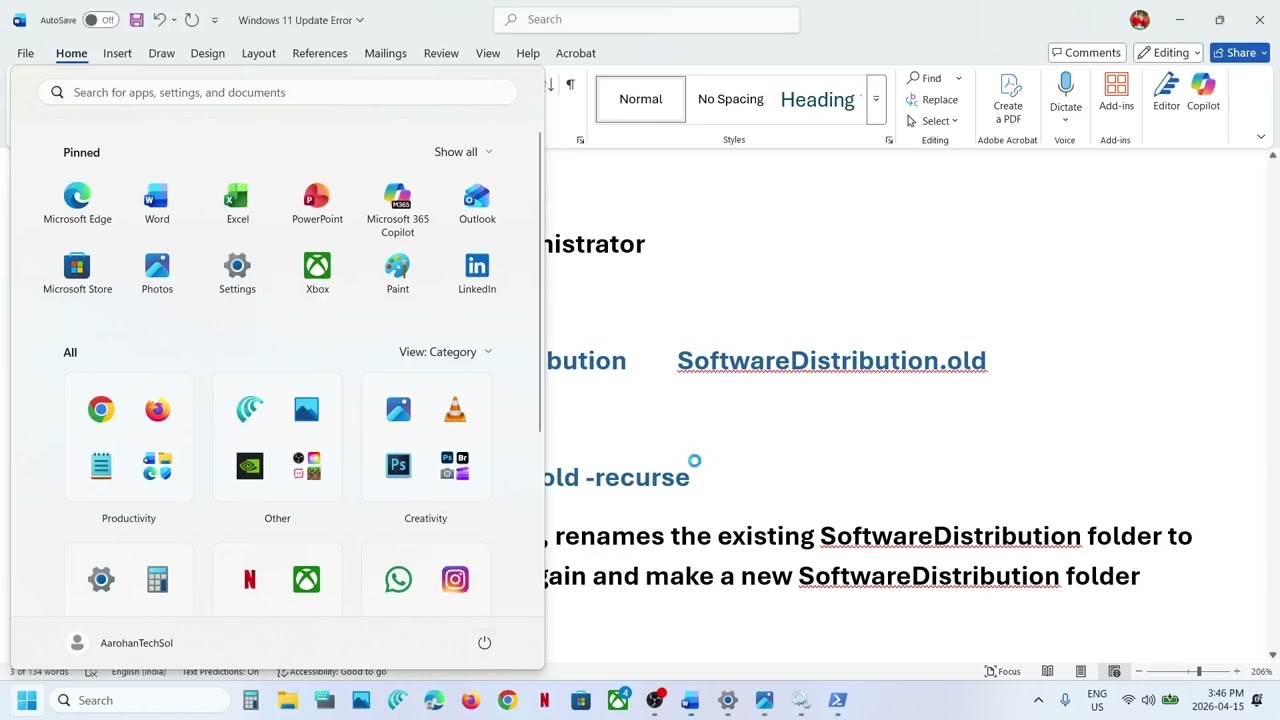Open Settings from the pinned apps

(237, 274)
